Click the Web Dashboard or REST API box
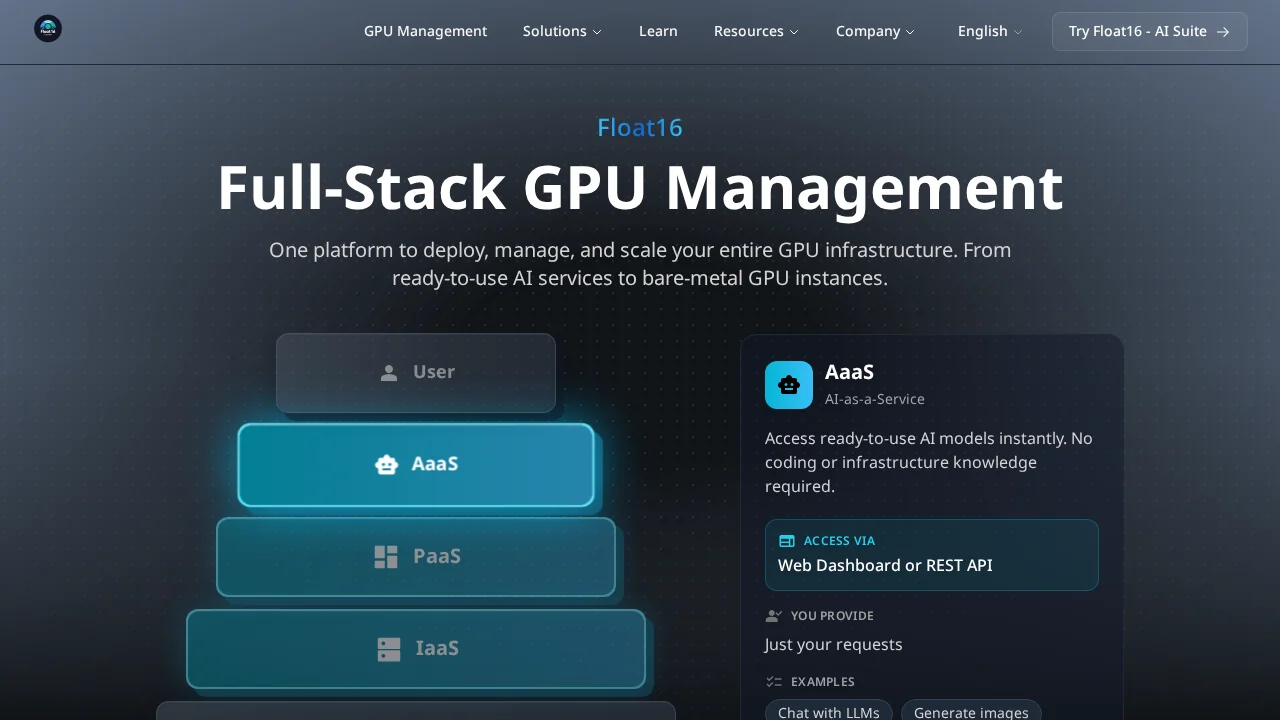 931,555
